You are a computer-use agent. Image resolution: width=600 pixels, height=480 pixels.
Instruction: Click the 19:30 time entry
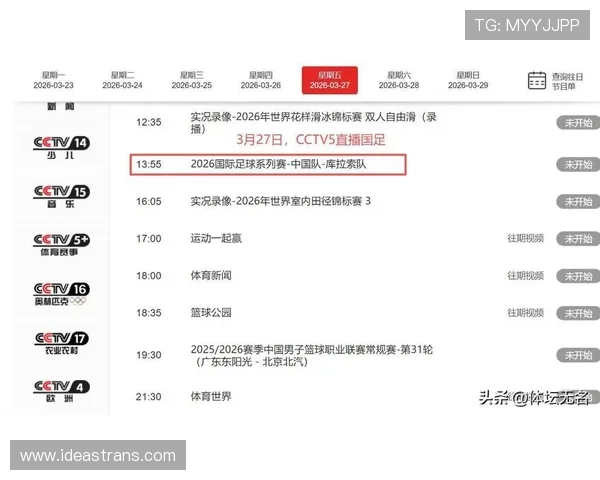point(149,355)
